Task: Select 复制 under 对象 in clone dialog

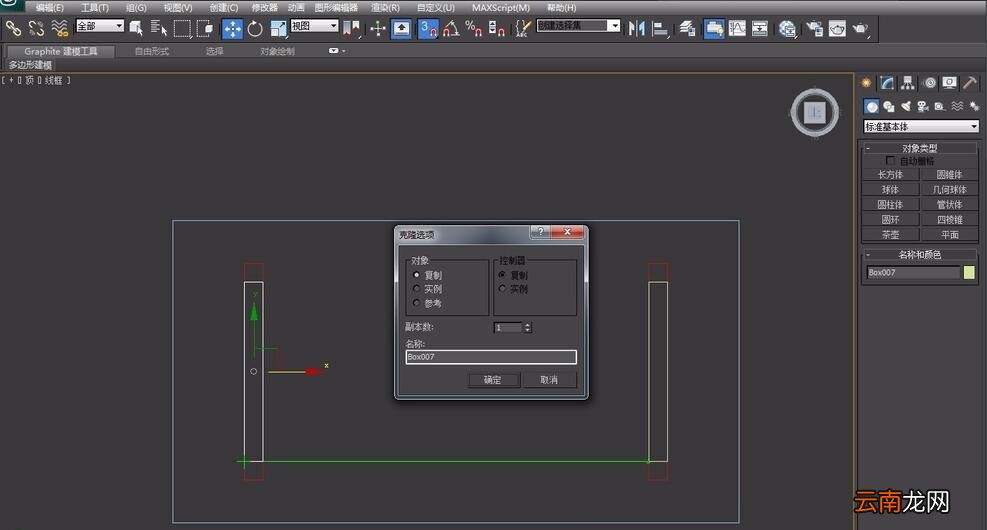Action: point(416,275)
